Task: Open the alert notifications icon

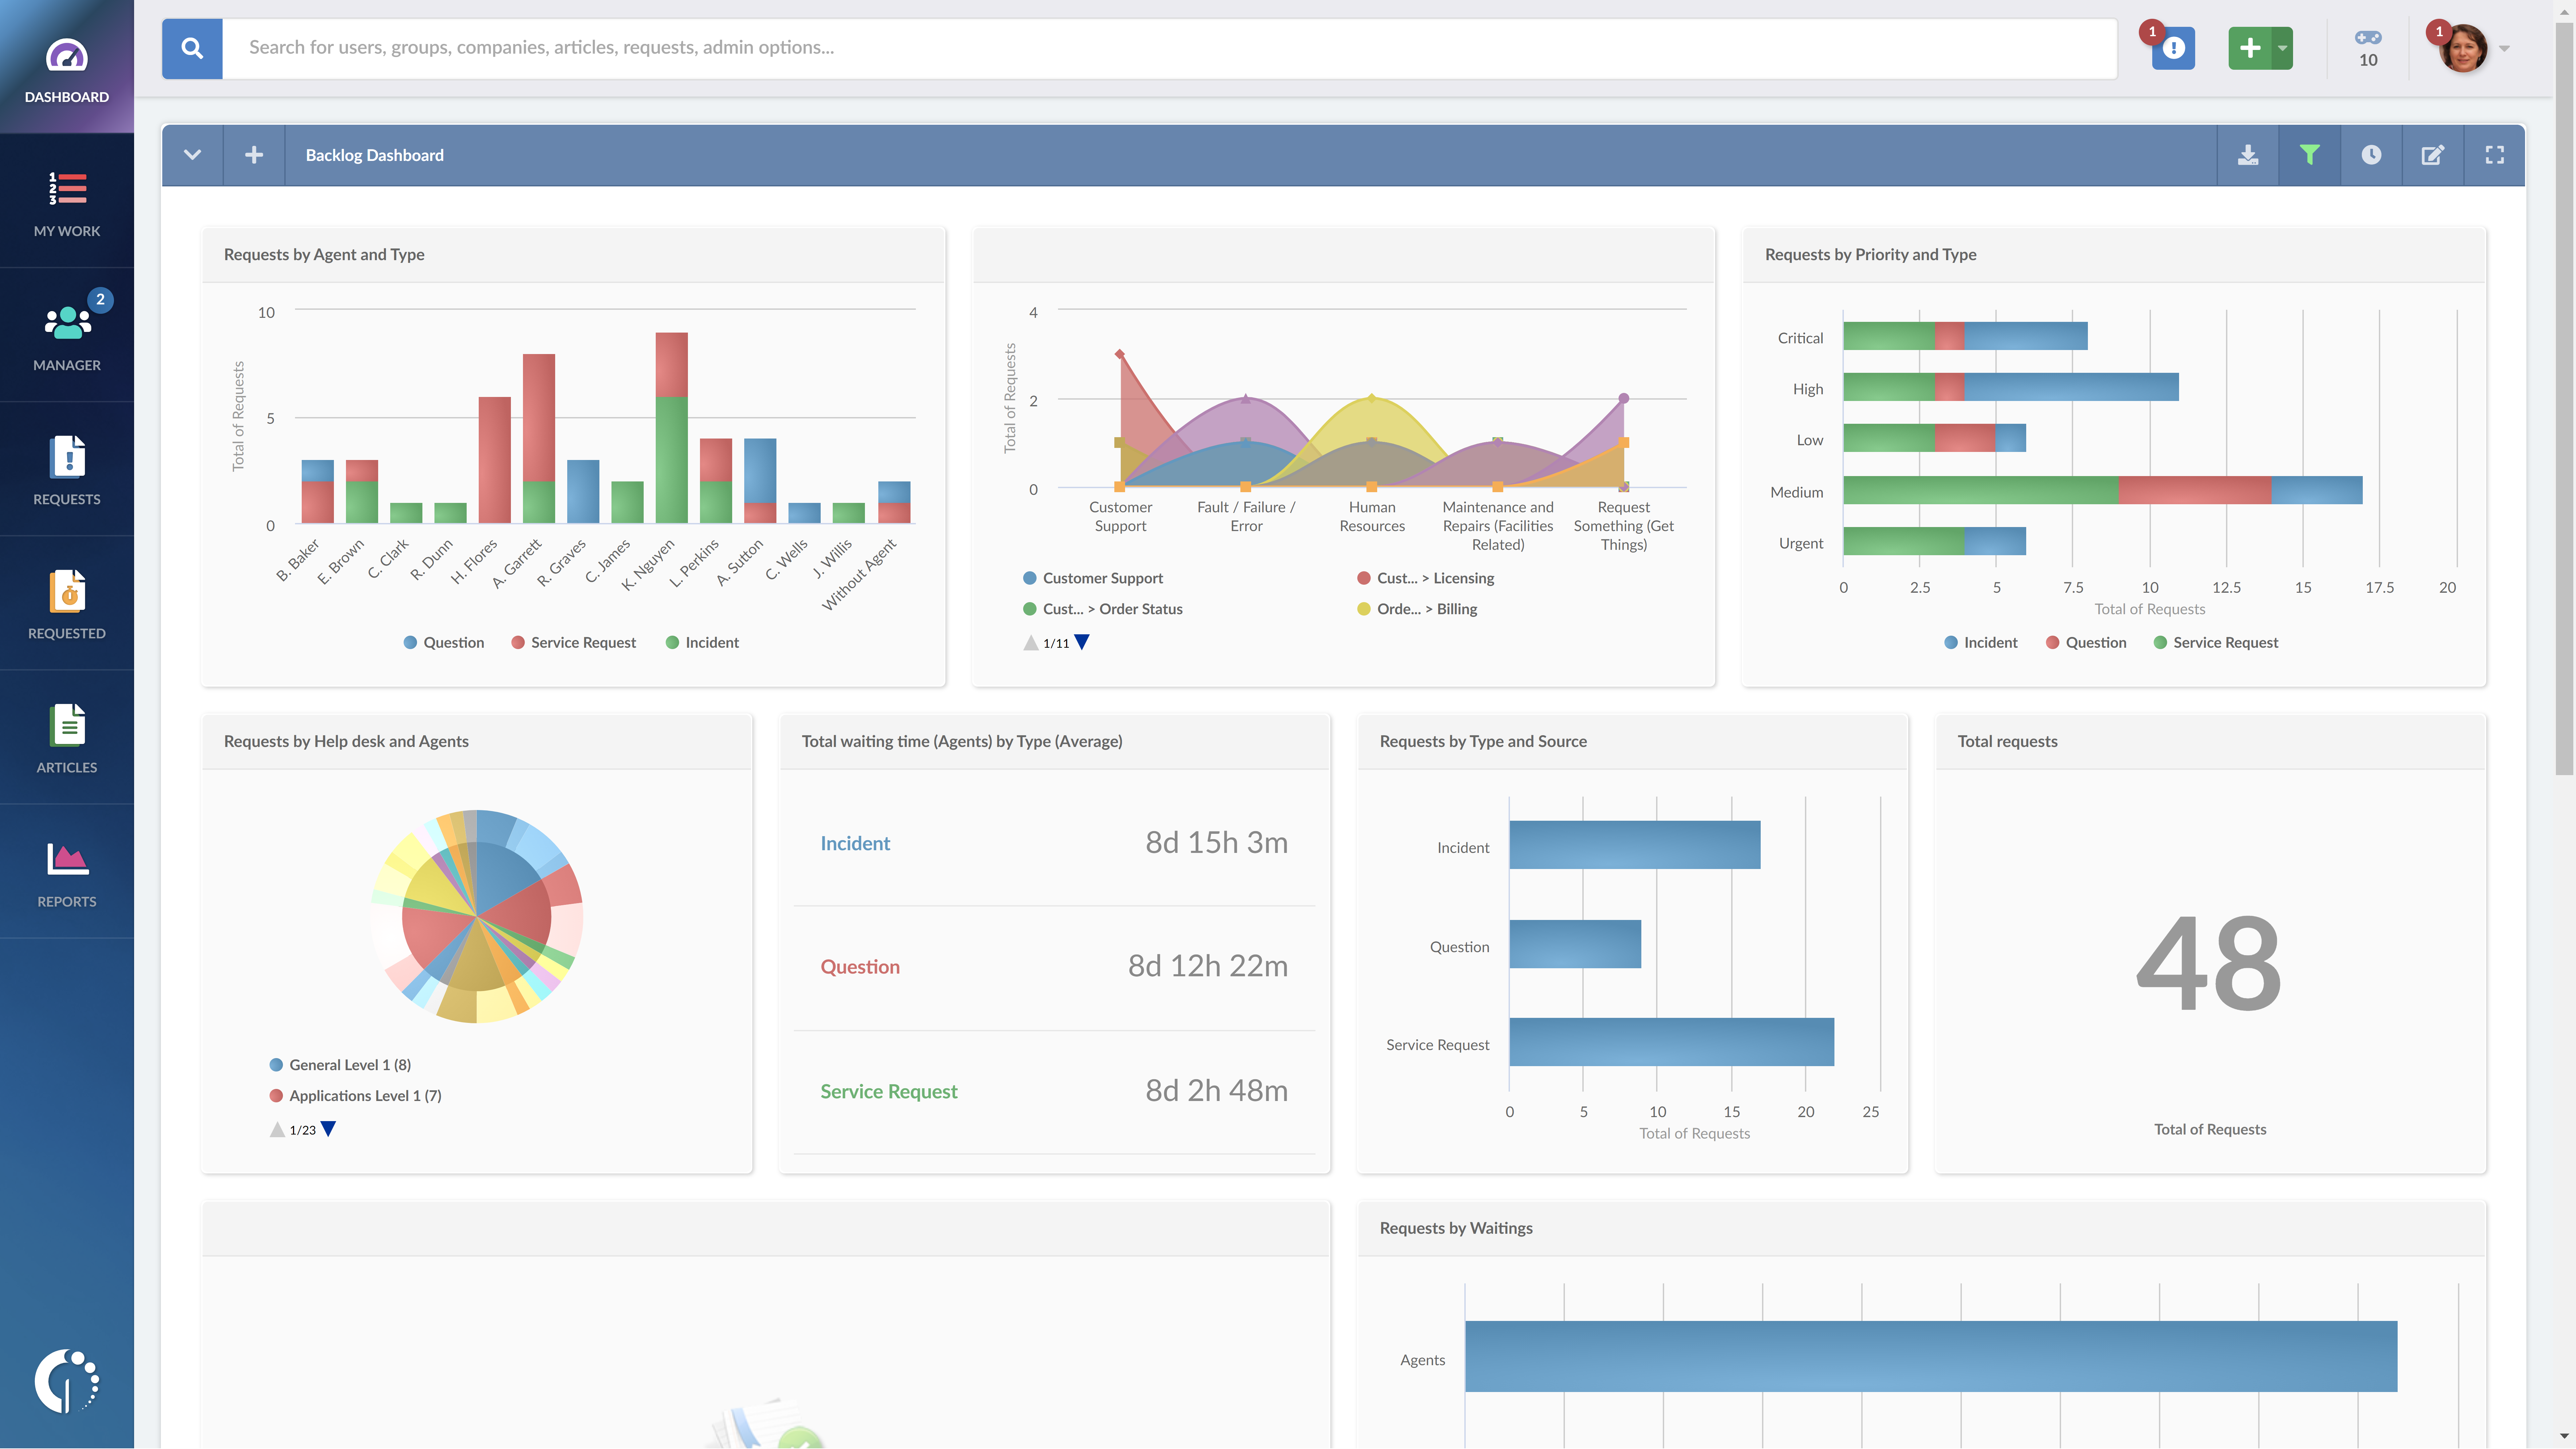Action: [2173, 48]
